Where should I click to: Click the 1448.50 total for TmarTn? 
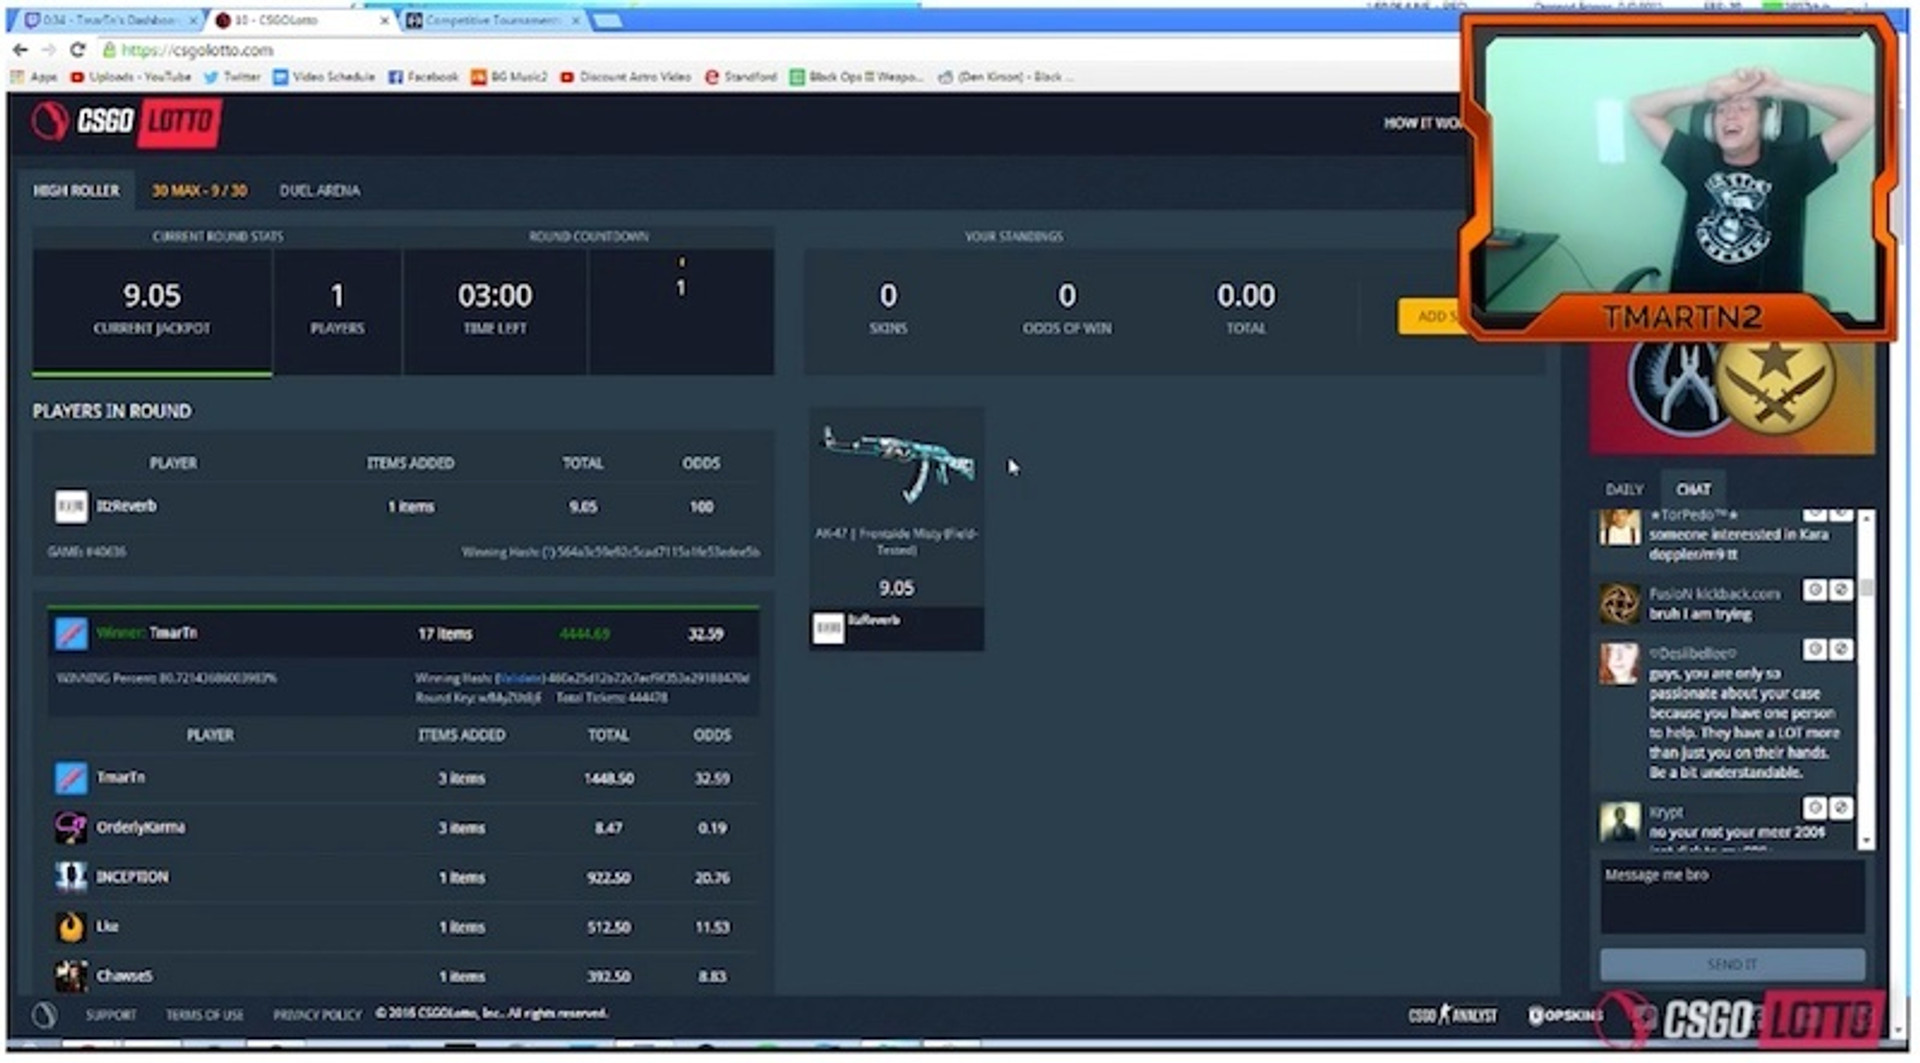pos(608,778)
